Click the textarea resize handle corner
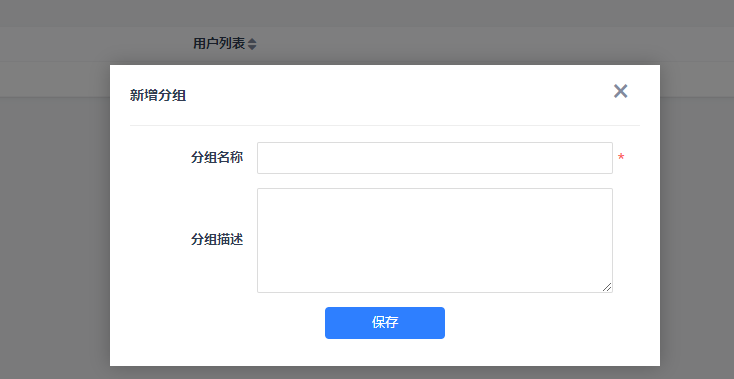Screen dimensions: 734x379 pyautogui.click(x=607, y=287)
